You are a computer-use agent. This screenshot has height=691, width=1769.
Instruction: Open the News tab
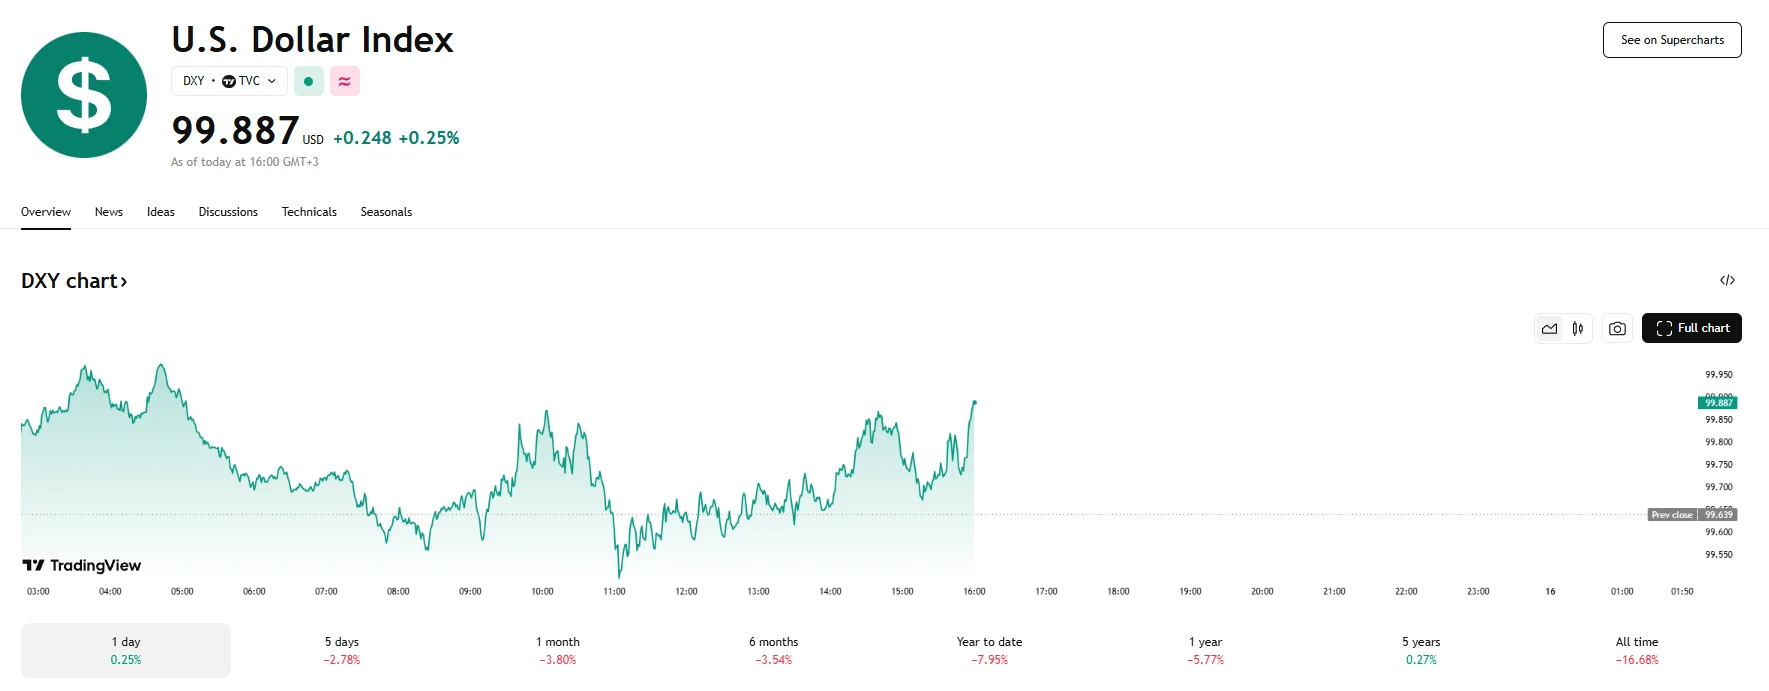tap(109, 212)
